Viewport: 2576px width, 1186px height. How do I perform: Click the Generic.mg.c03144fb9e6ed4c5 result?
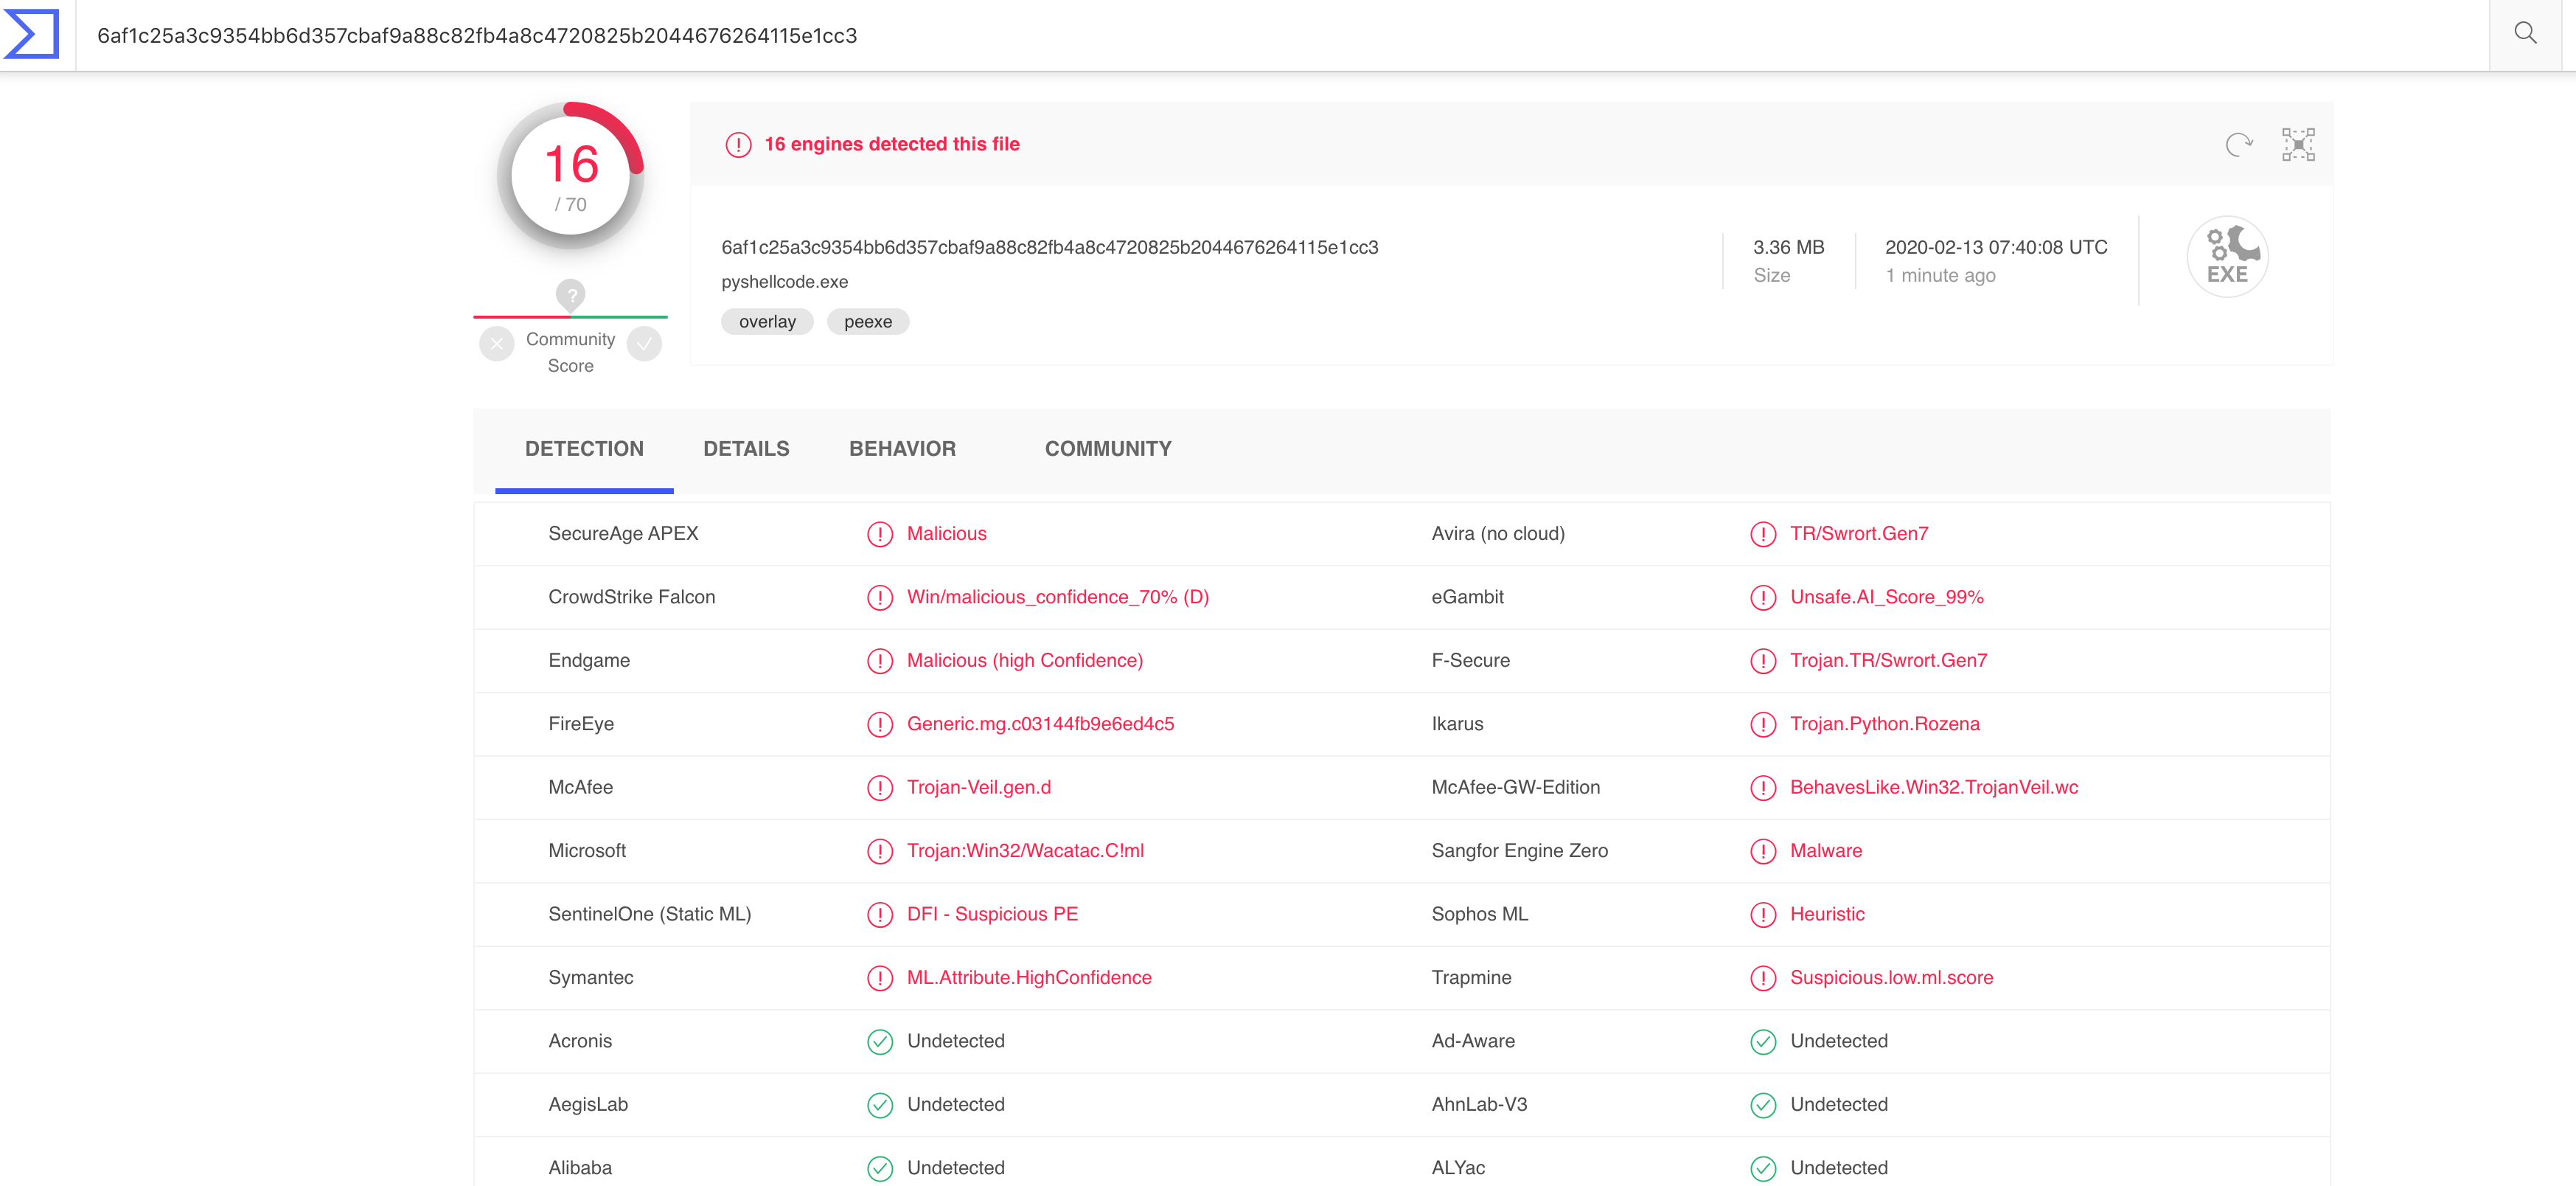coord(1040,724)
